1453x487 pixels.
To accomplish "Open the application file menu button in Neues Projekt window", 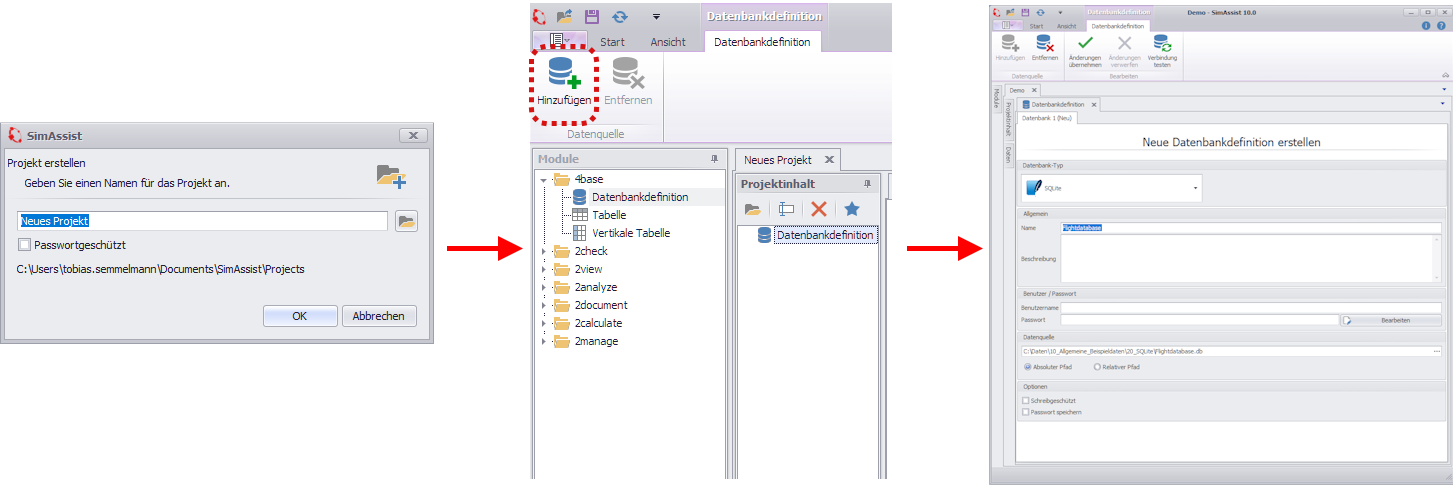I will (559, 41).
